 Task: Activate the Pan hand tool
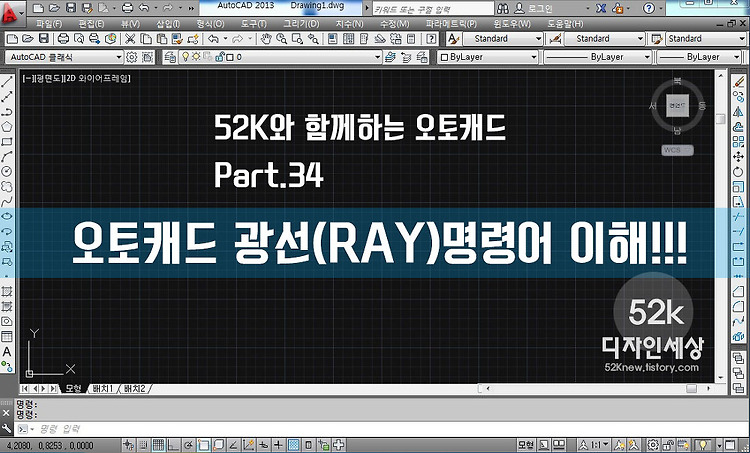click(266, 39)
